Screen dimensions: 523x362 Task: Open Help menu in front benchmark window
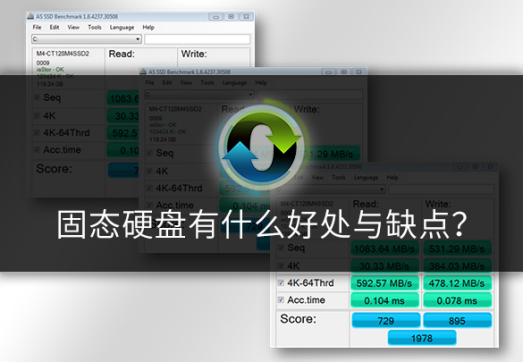tap(392, 177)
